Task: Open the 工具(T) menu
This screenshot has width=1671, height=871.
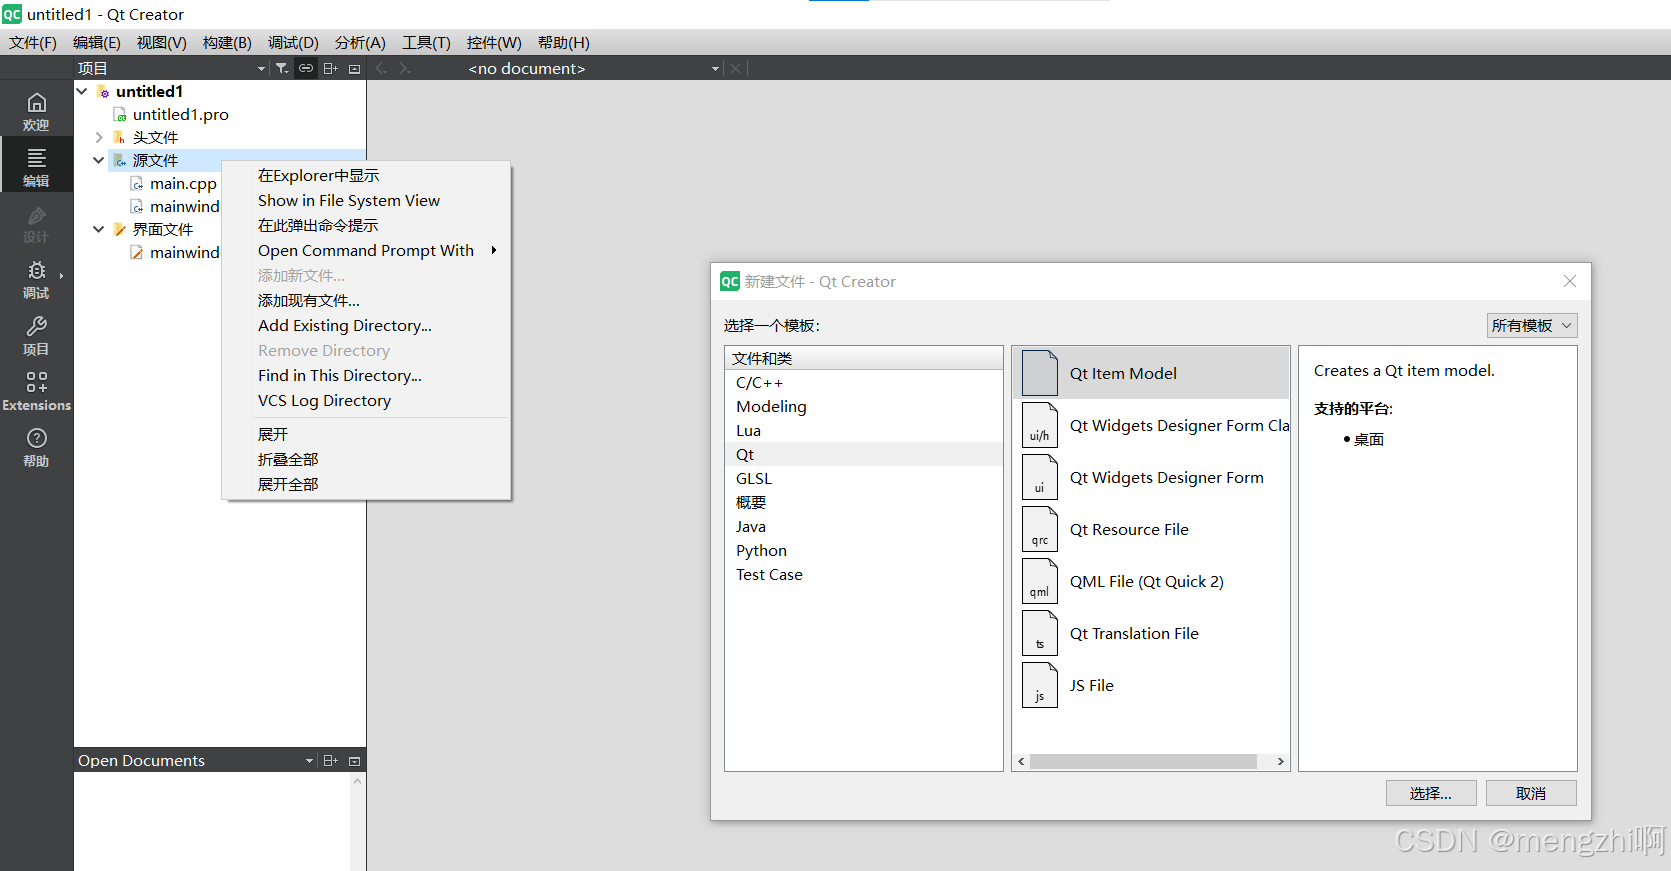Action: [x=427, y=42]
